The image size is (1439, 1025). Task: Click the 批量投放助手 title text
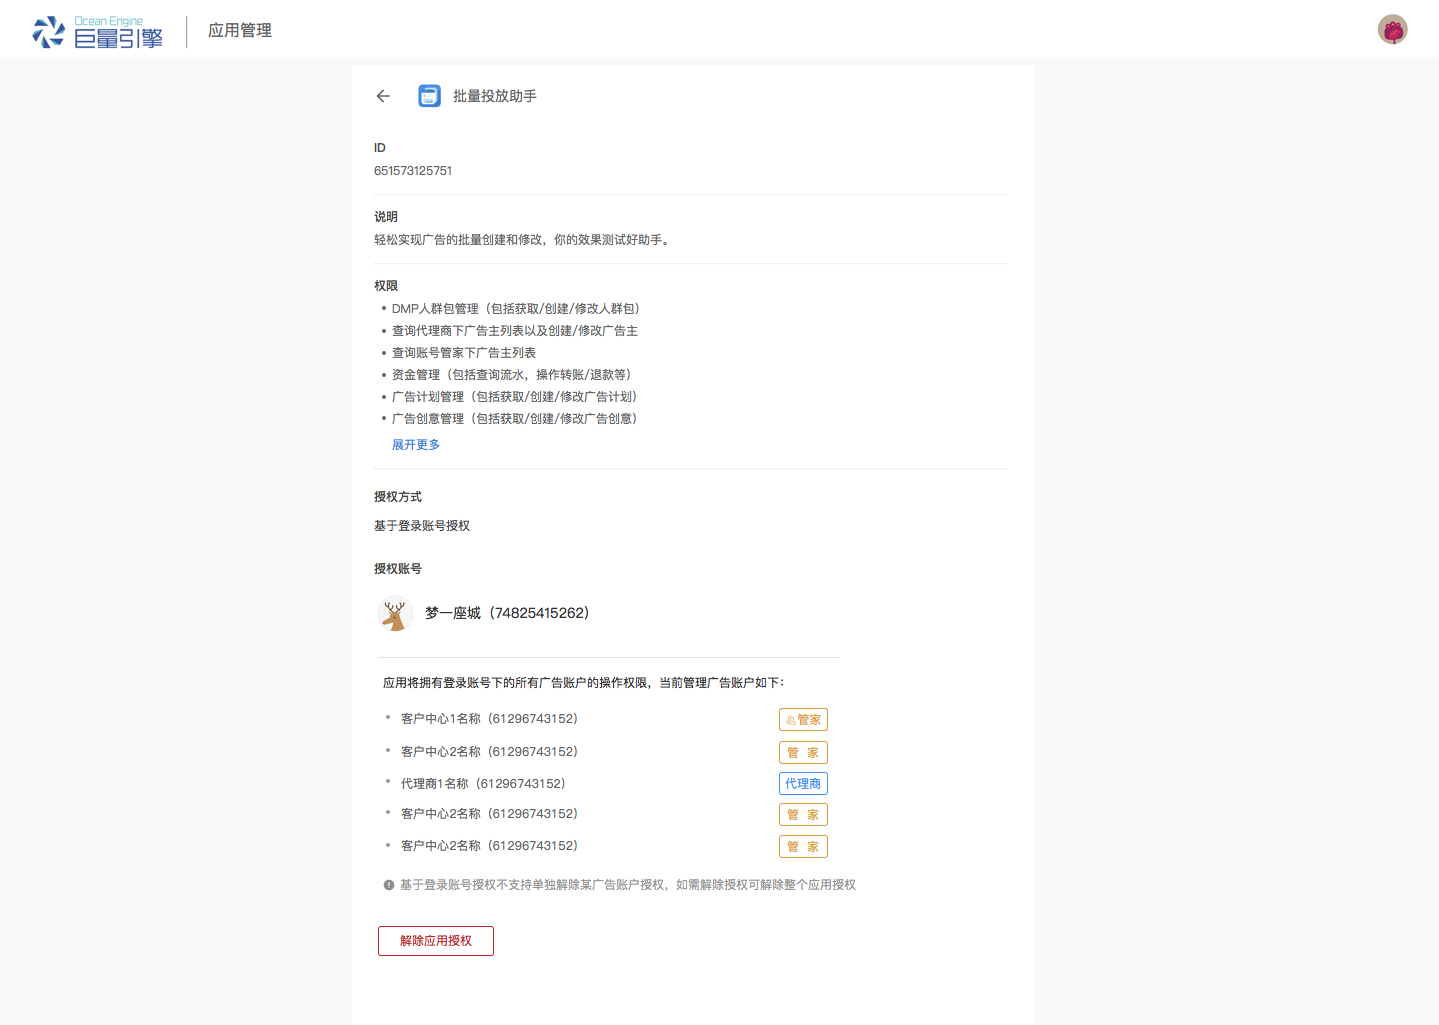(495, 96)
